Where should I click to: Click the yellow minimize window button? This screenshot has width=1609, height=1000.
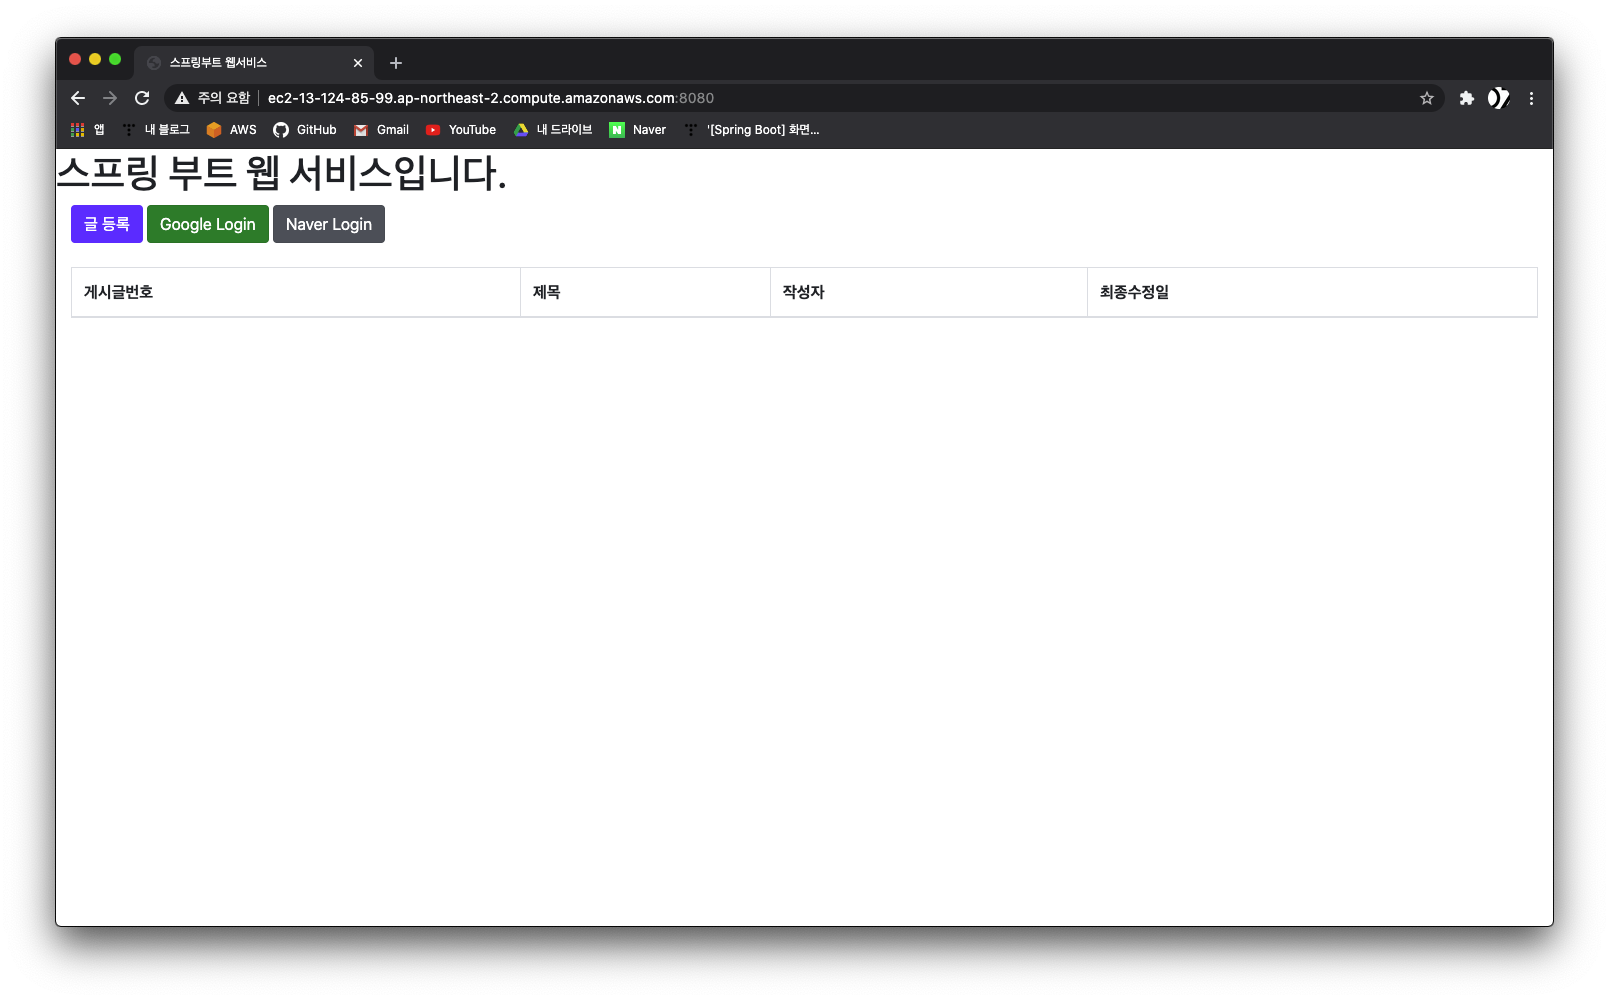pyautogui.click(x=95, y=59)
